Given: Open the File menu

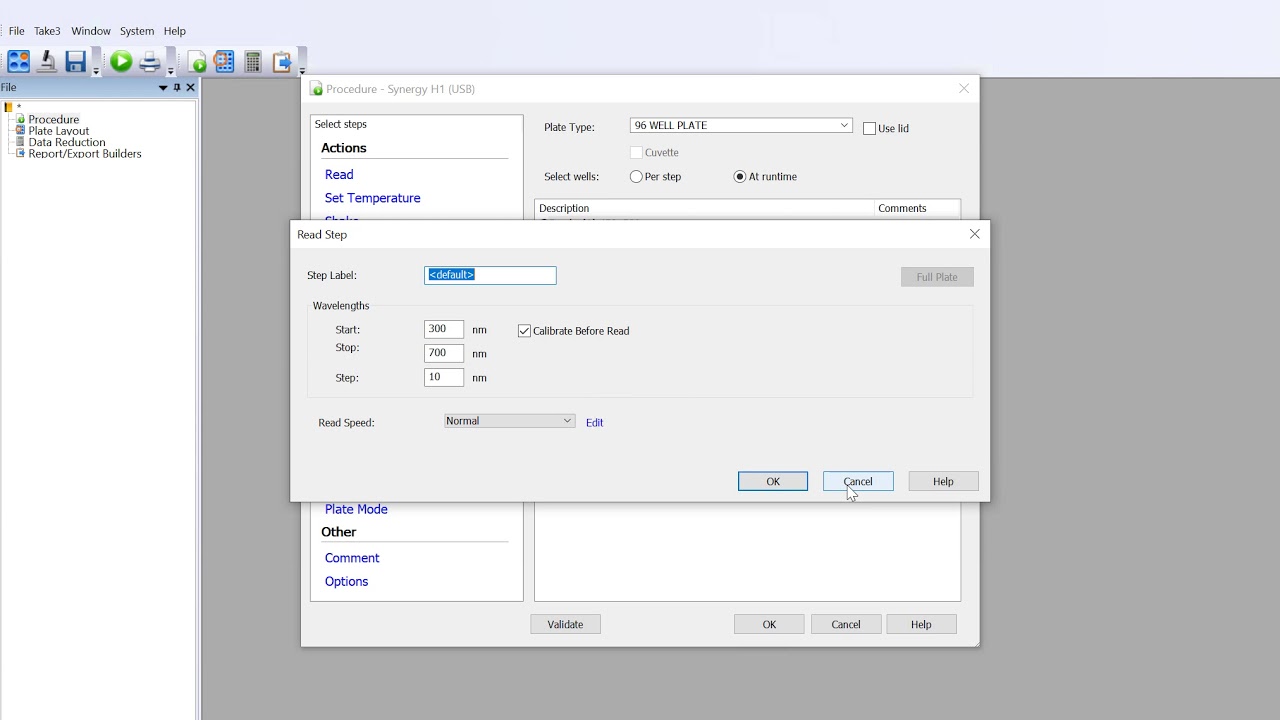Looking at the screenshot, I should point(16,31).
